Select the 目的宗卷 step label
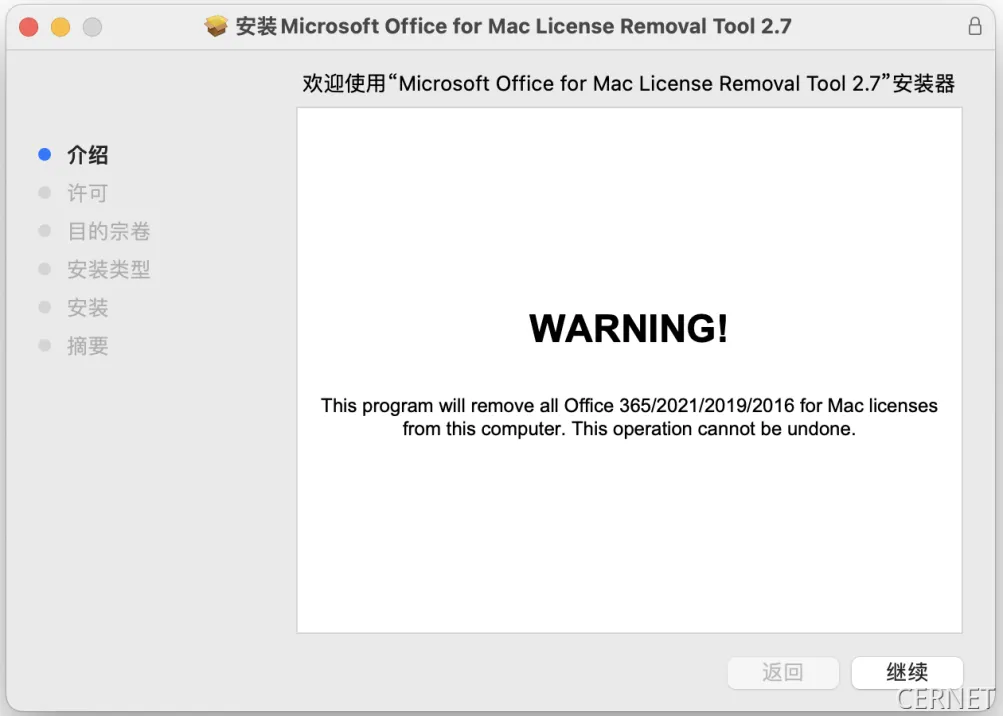The width and height of the screenshot is (1003, 716). pos(108,231)
